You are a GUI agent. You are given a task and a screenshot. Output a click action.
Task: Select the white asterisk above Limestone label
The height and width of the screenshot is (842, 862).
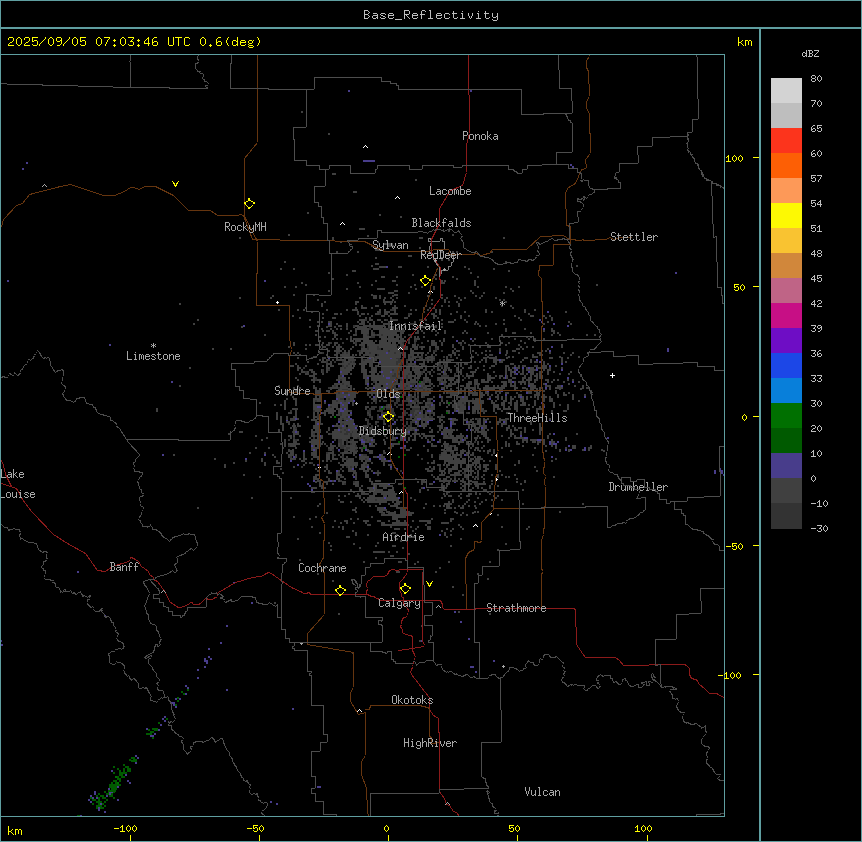tap(153, 346)
